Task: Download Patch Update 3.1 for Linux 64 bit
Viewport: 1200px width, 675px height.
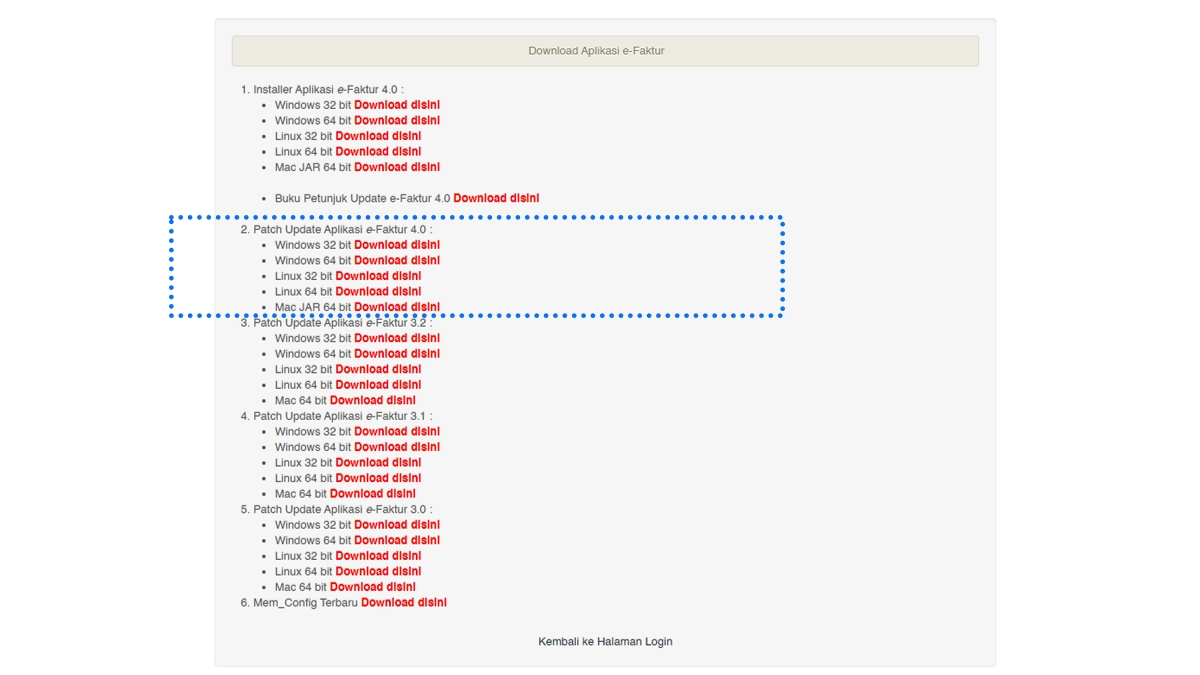Action: 378,478
